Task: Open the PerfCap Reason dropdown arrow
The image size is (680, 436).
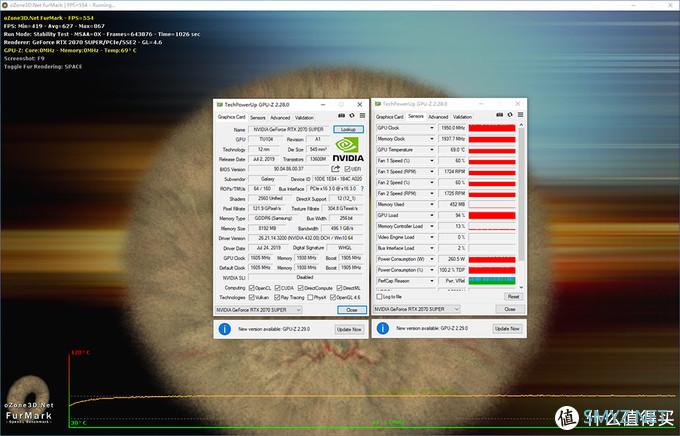Action: (x=432, y=281)
